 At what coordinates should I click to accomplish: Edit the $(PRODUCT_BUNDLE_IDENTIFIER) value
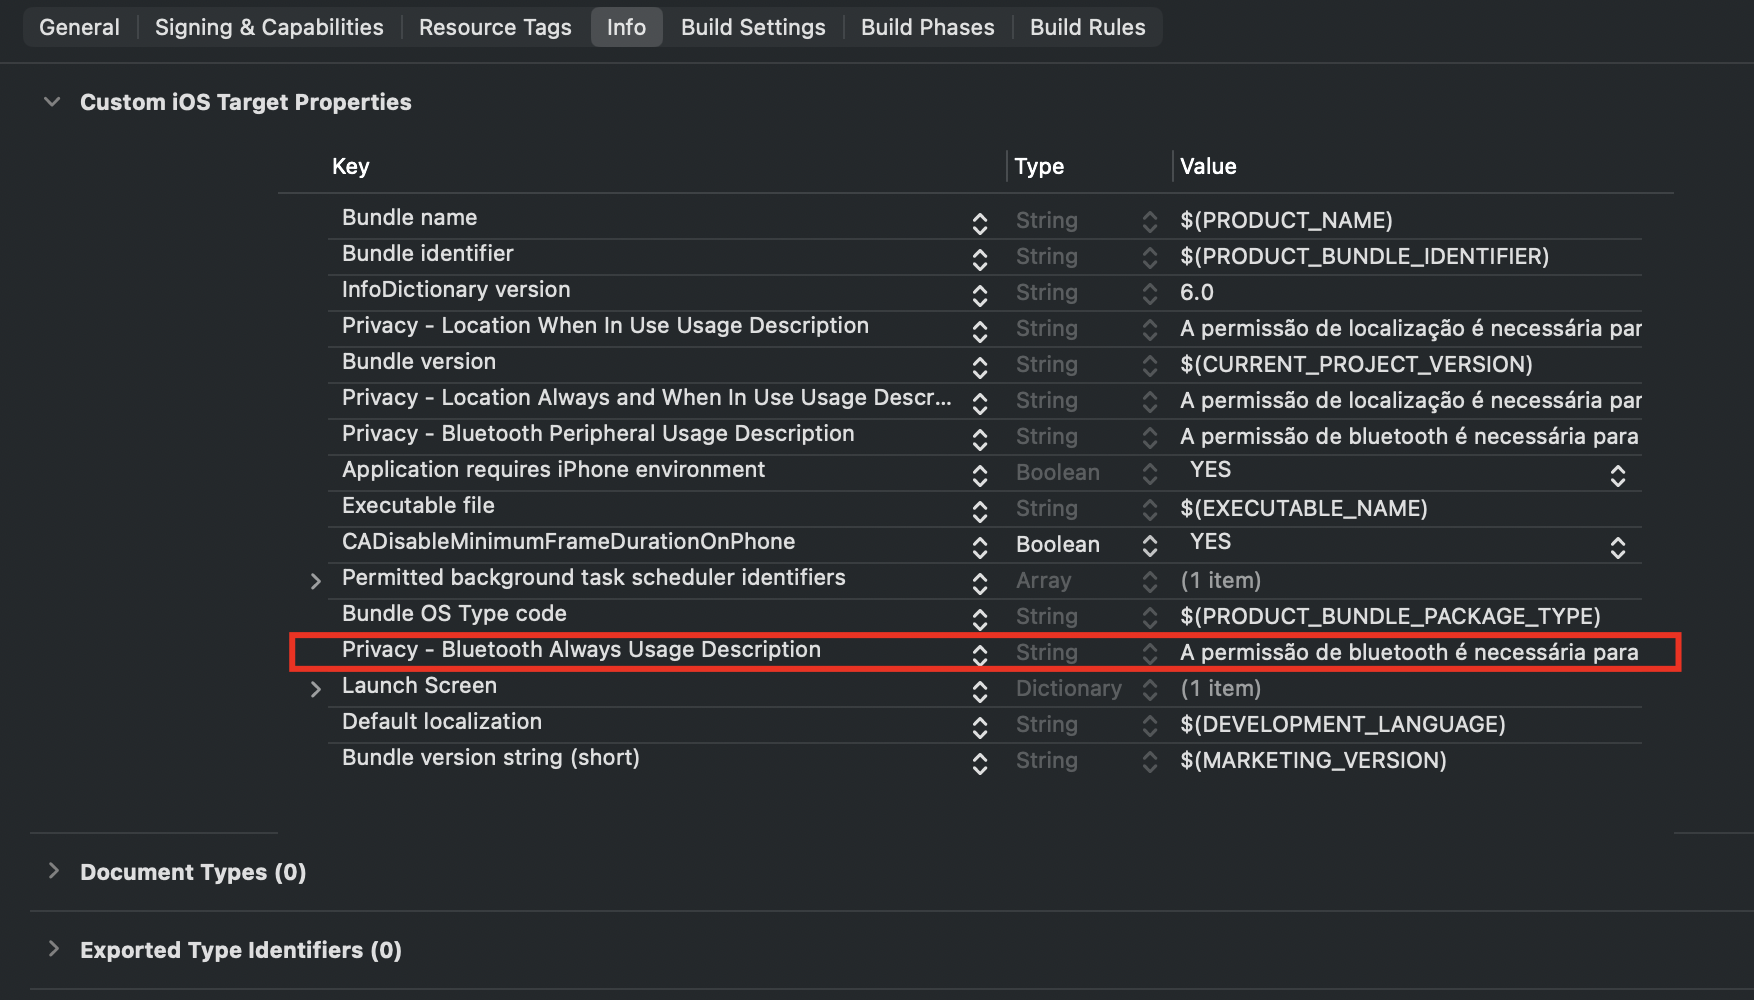pos(1364,256)
